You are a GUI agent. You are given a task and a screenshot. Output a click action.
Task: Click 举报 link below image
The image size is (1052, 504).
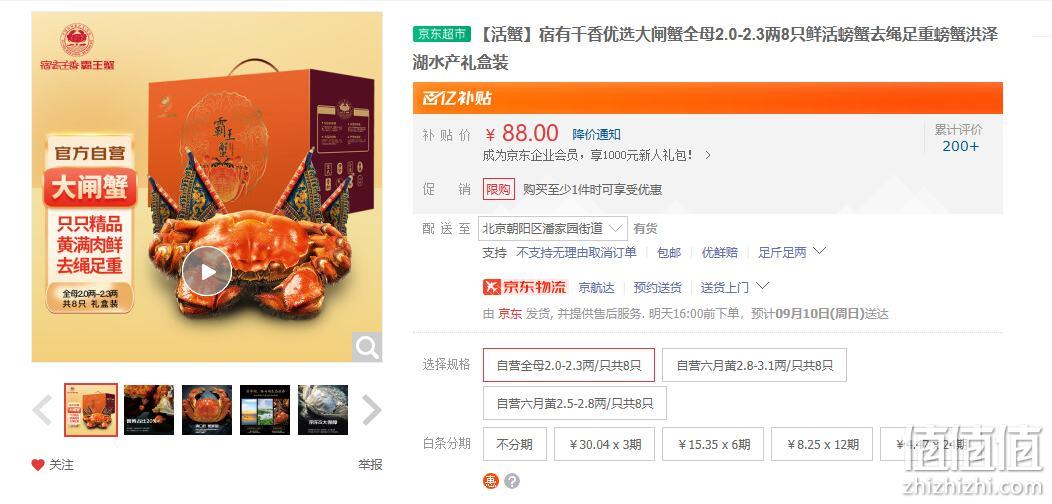point(370,464)
